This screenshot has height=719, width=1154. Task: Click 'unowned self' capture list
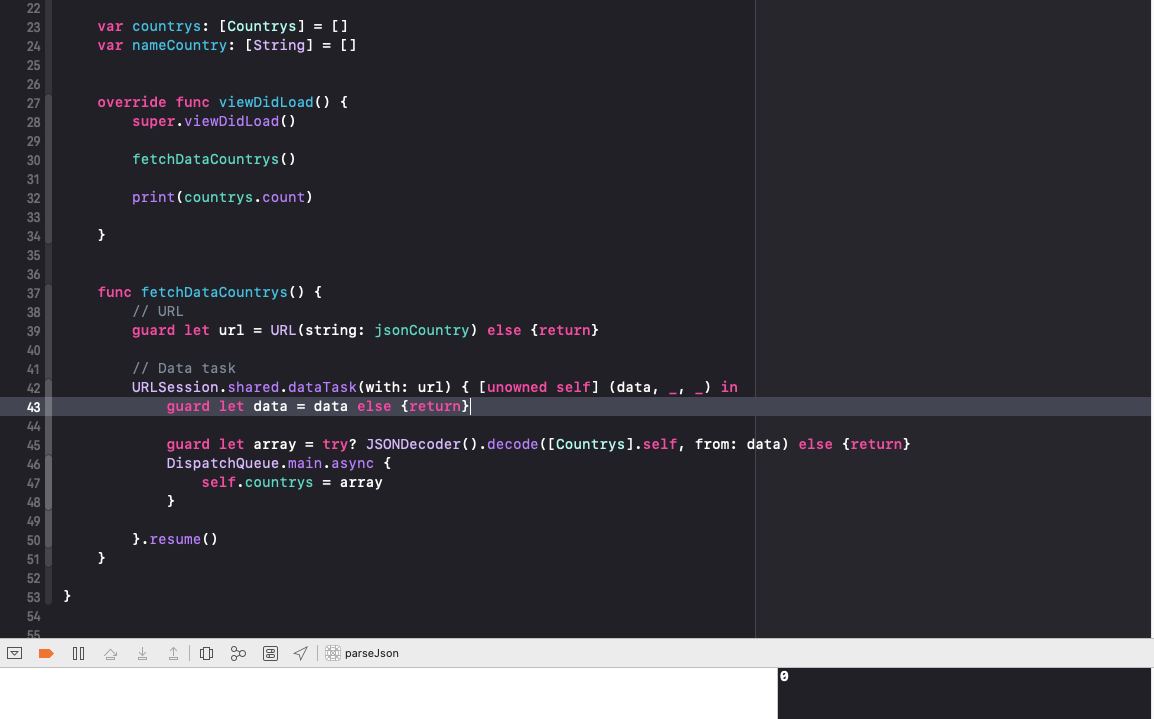click(538, 387)
